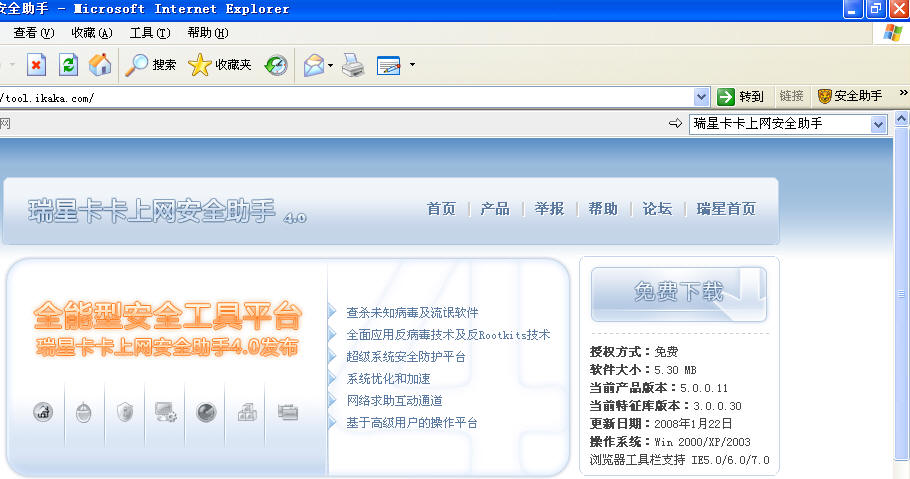
Task: Open 基于高级用户的操作平台 link
Action: pos(411,423)
